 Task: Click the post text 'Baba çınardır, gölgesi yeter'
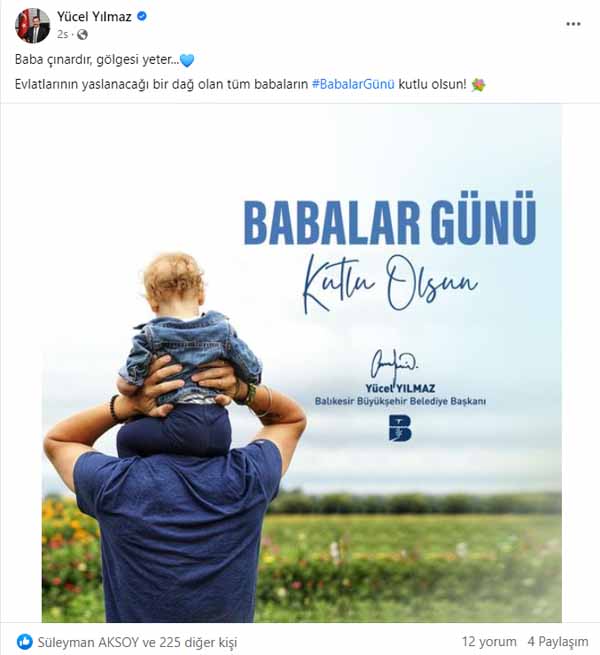point(94,60)
